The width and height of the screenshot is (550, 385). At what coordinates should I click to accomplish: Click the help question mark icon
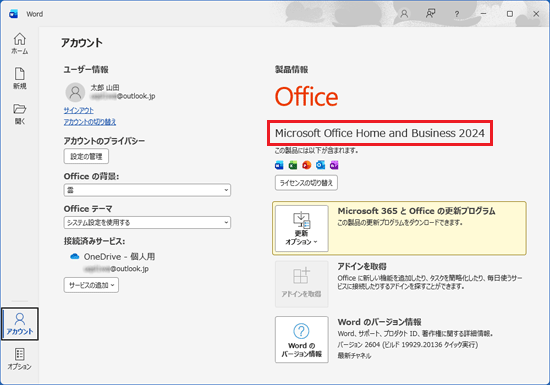coord(456,14)
